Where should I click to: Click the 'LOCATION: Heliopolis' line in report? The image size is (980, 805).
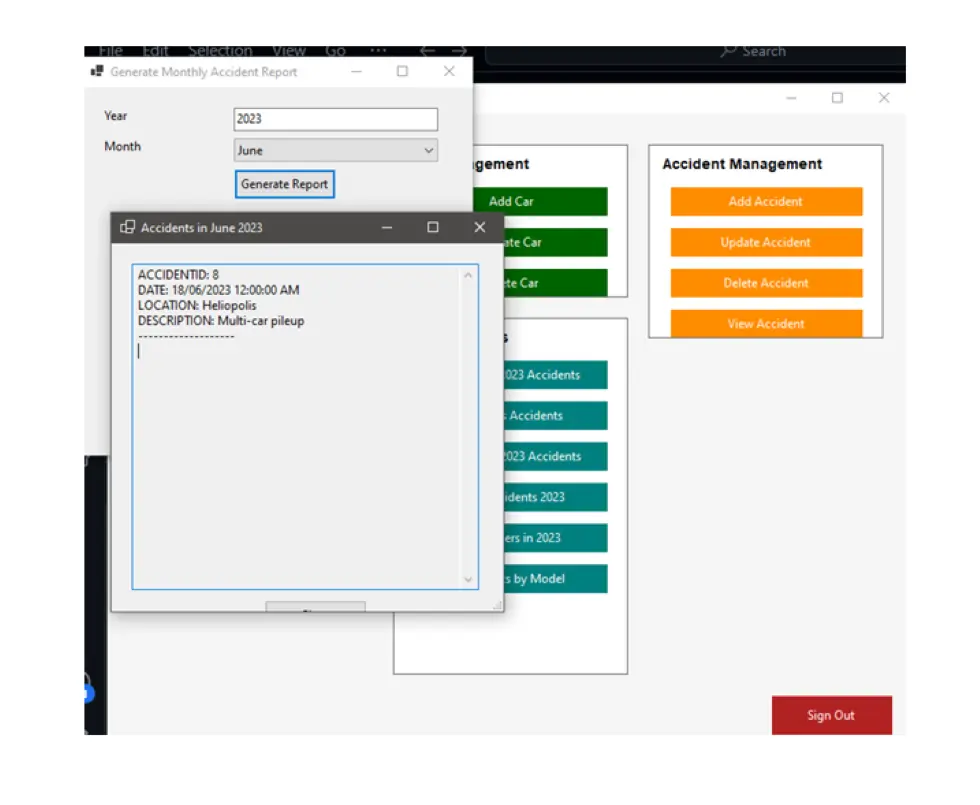click(197, 306)
